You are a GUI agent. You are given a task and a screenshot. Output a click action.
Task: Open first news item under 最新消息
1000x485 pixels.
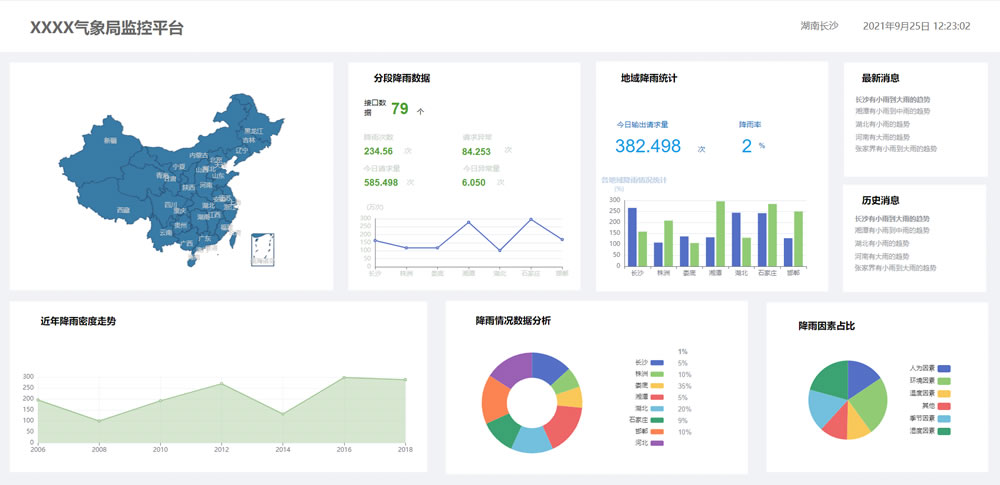point(892,100)
